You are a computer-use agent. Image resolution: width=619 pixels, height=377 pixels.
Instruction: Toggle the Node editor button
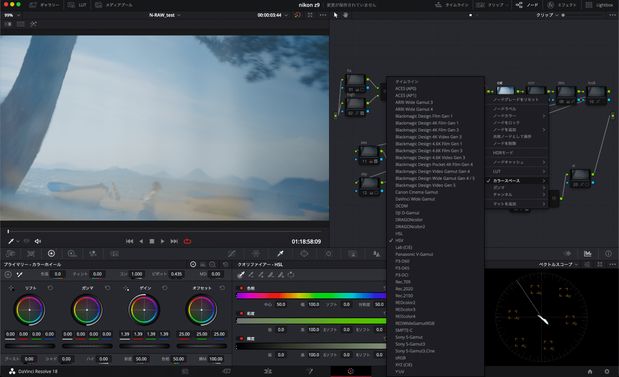tap(527, 5)
